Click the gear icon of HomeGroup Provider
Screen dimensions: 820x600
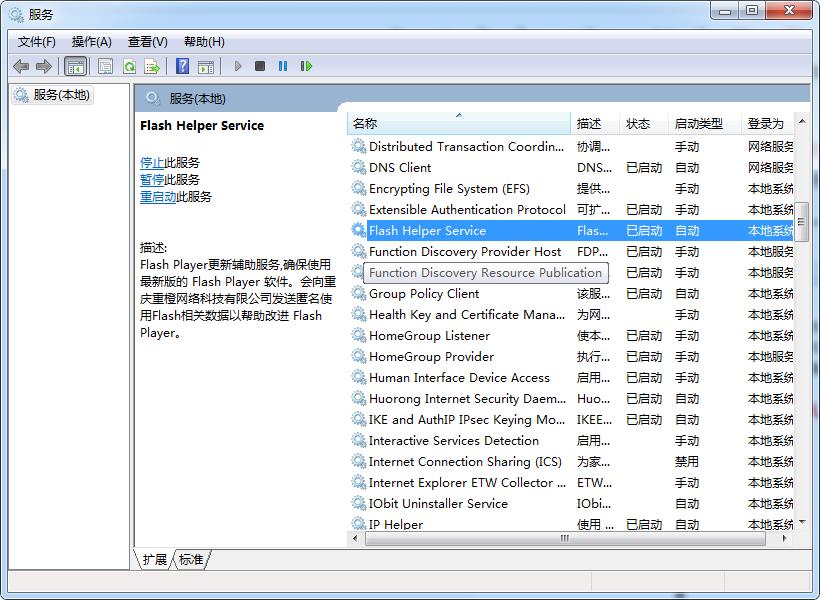pyautogui.click(x=358, y=356)
